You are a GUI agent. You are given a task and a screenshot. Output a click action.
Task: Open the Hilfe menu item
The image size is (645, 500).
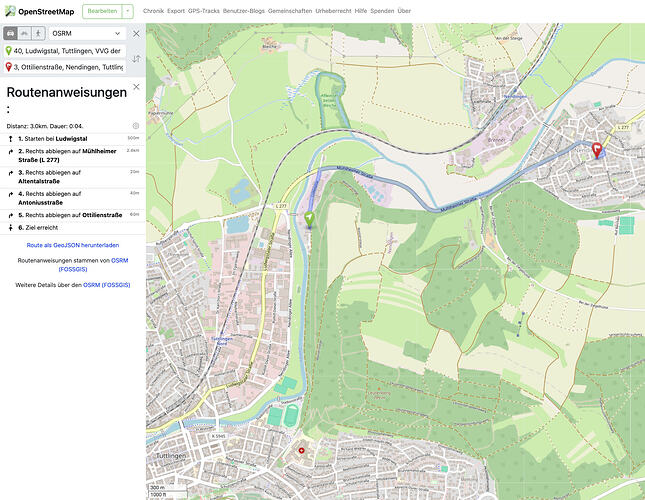click(x=361, y=11)
